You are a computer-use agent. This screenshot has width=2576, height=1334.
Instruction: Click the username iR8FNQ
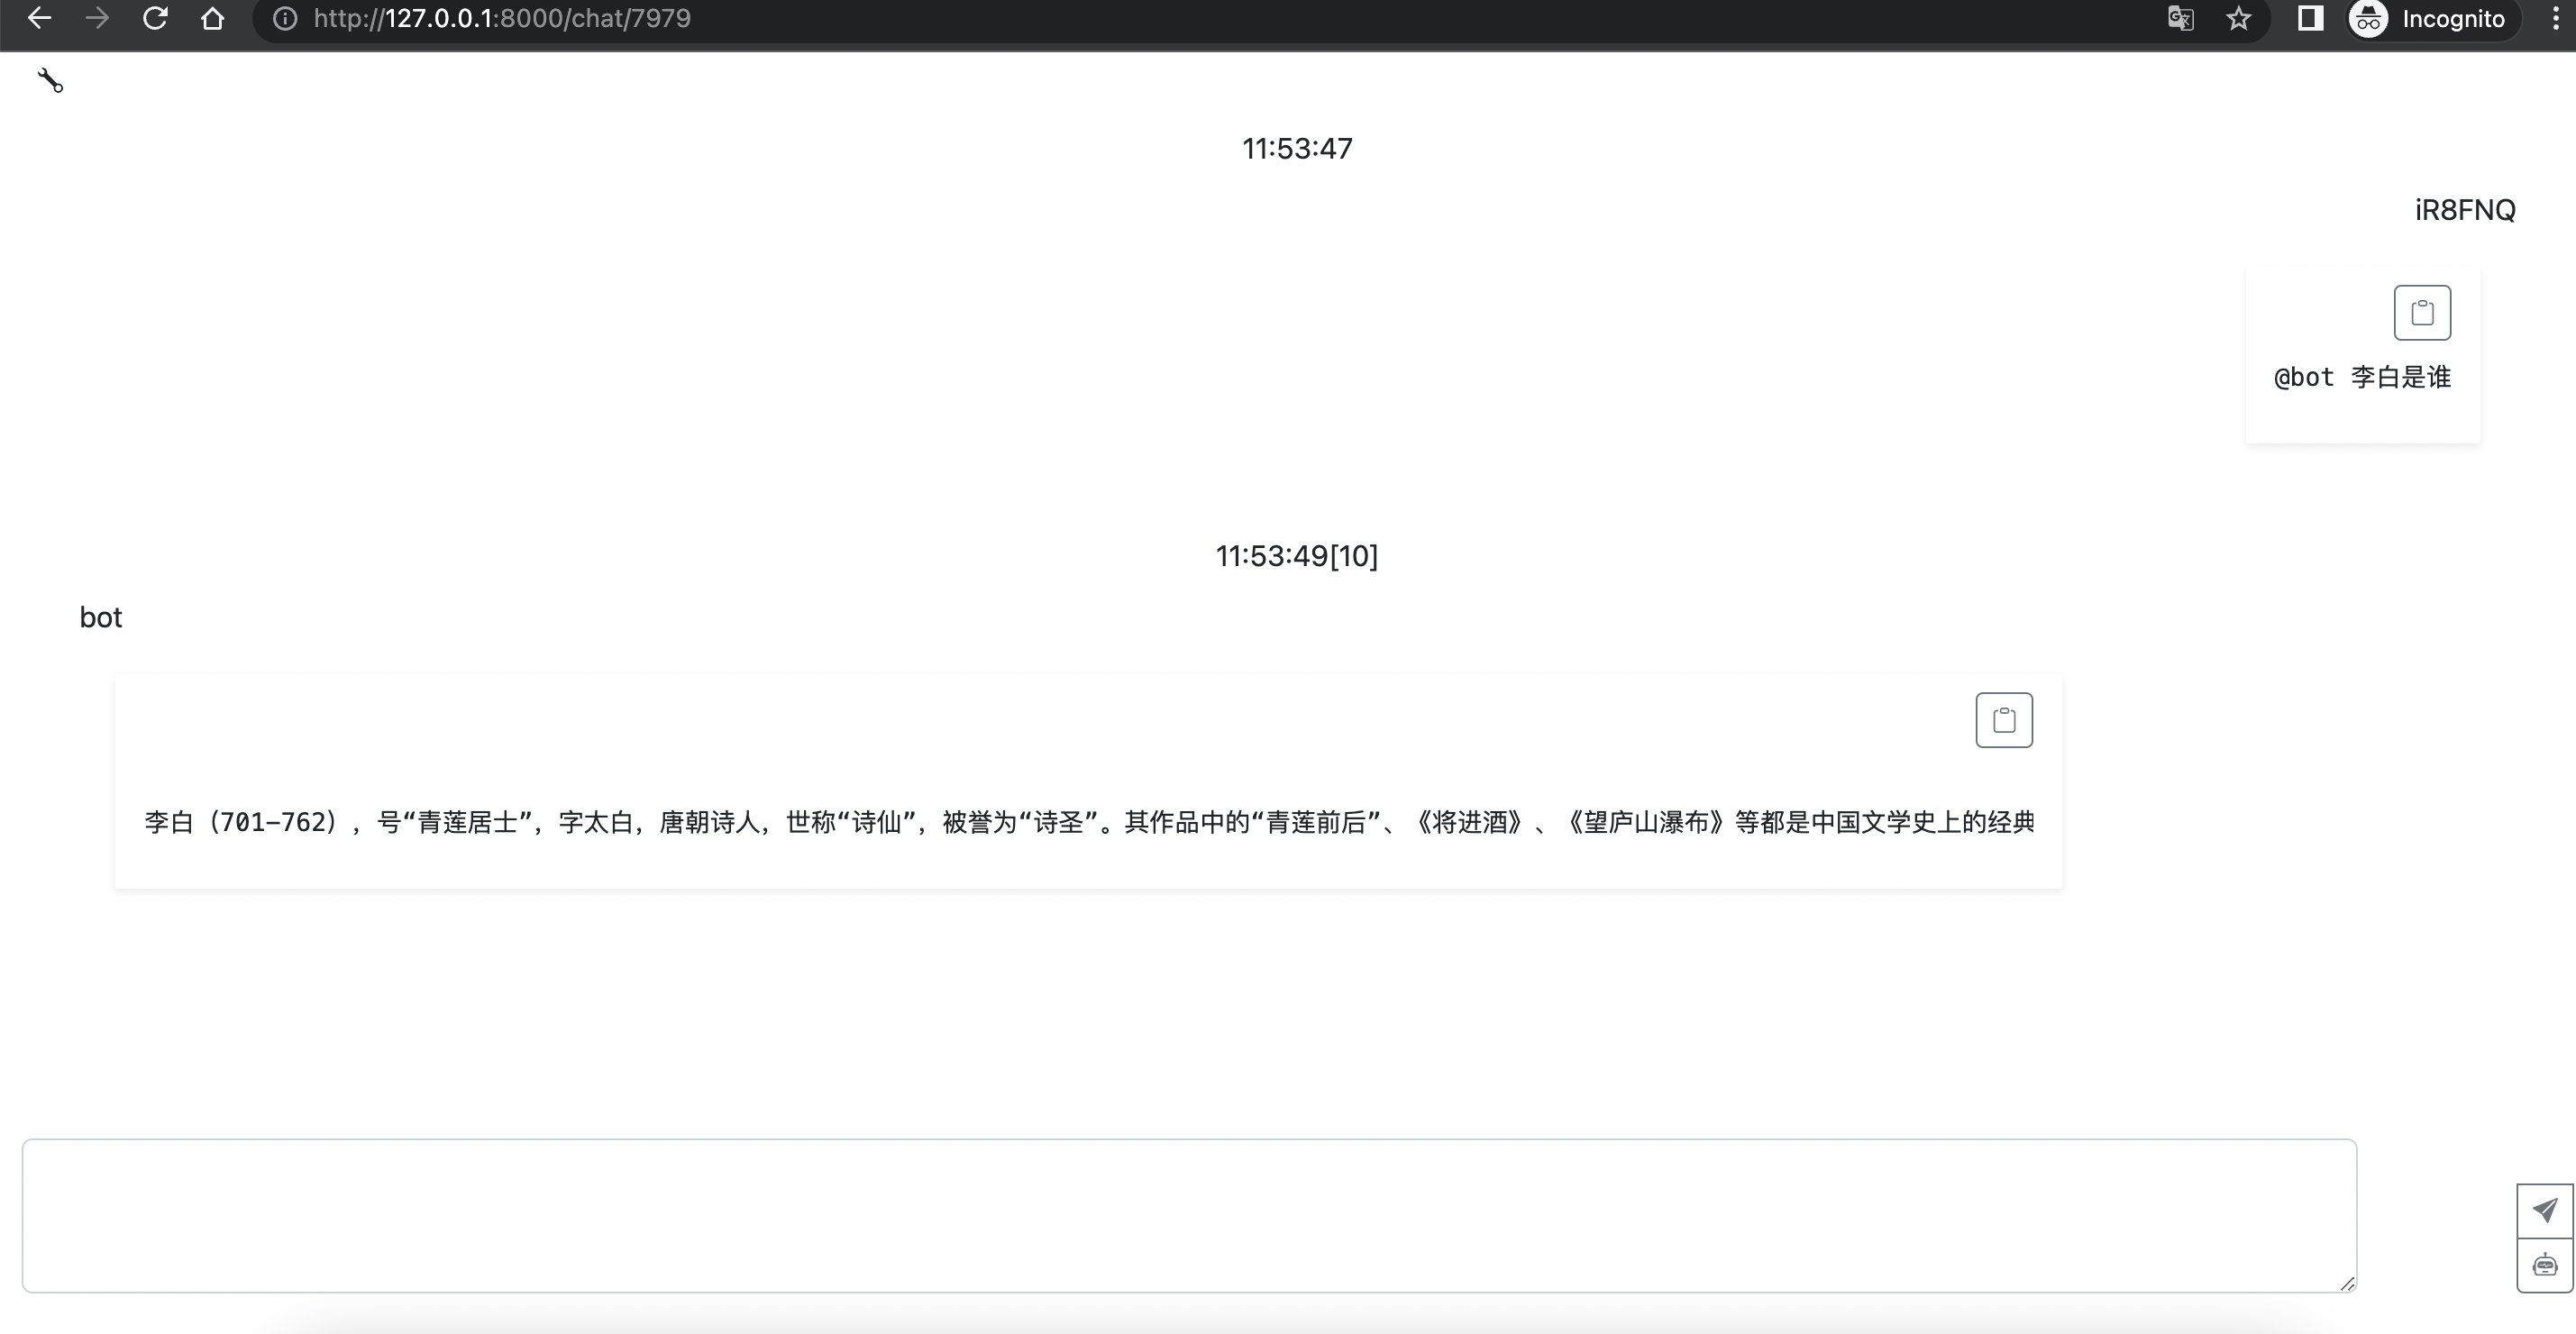coord(2464,210)
